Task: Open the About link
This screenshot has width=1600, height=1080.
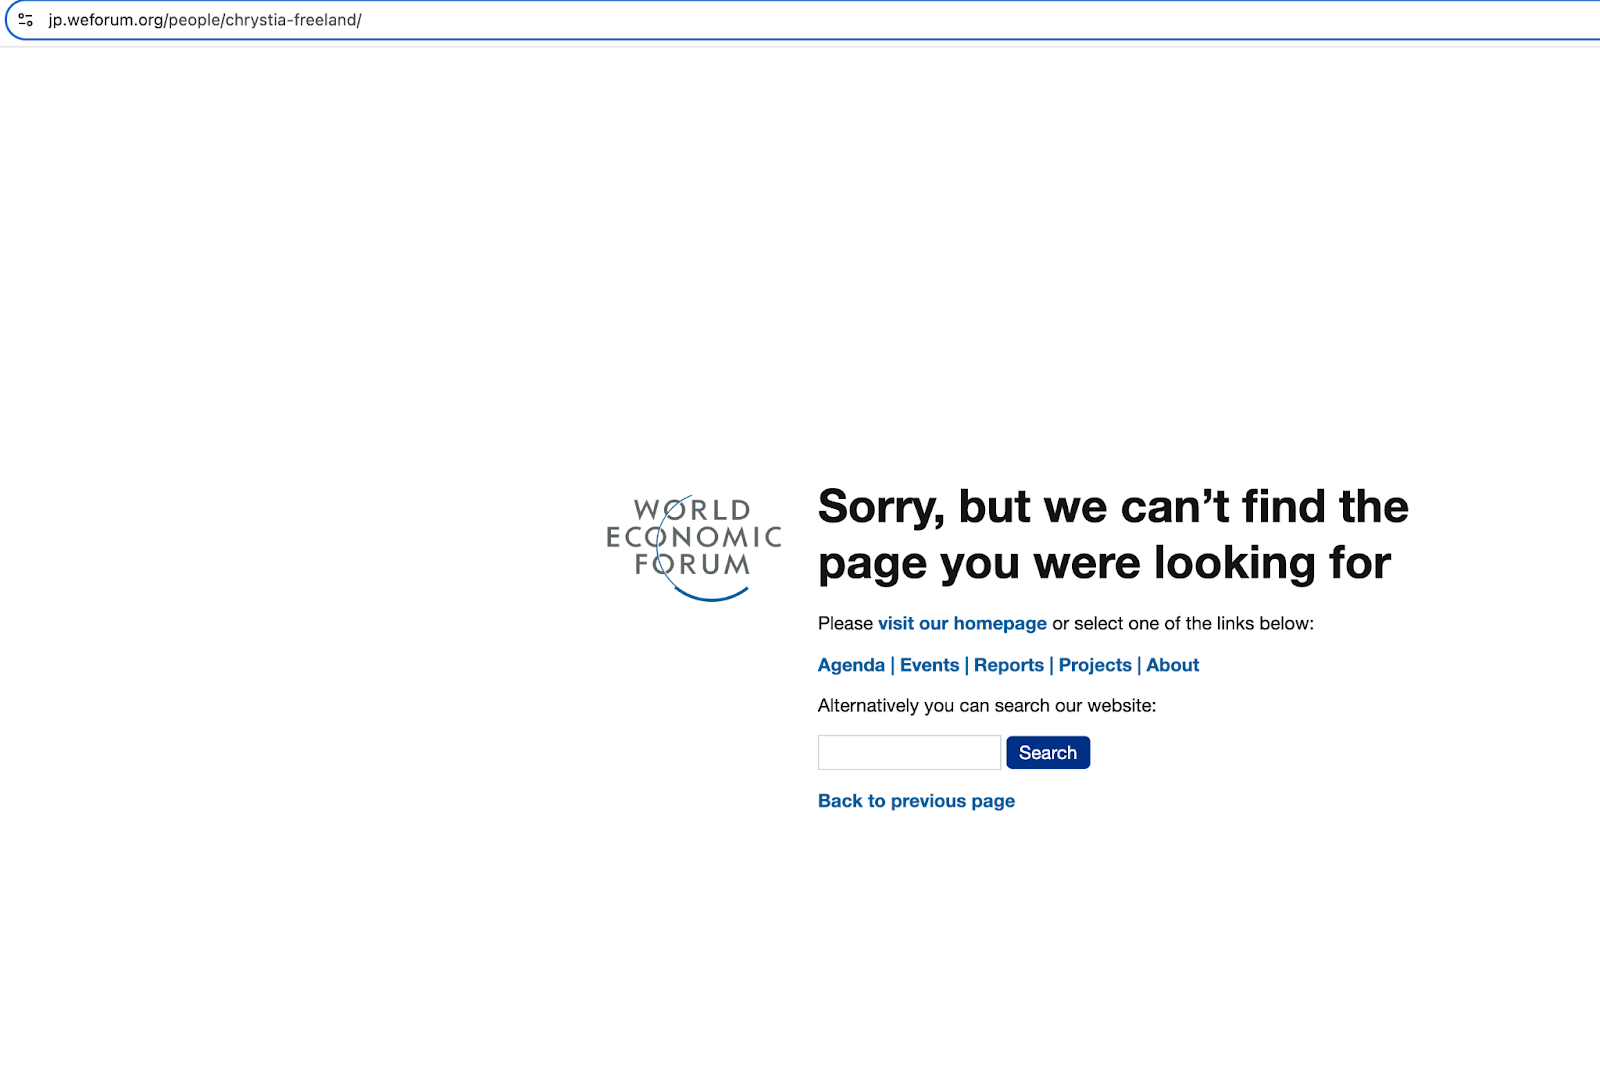Action: pos(1172,665)
